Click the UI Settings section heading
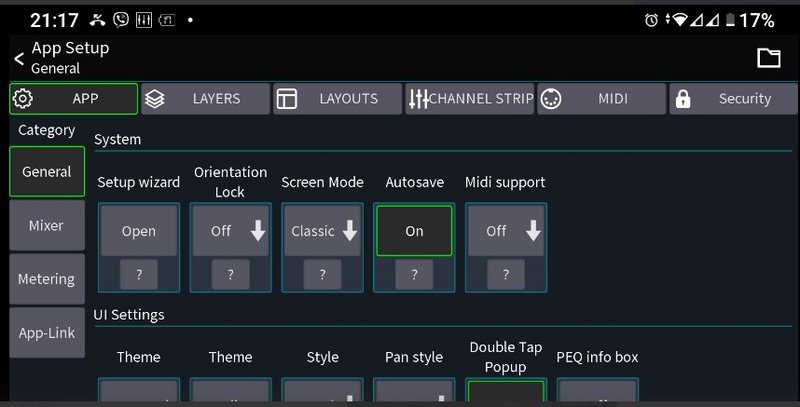 pos(129,315)
